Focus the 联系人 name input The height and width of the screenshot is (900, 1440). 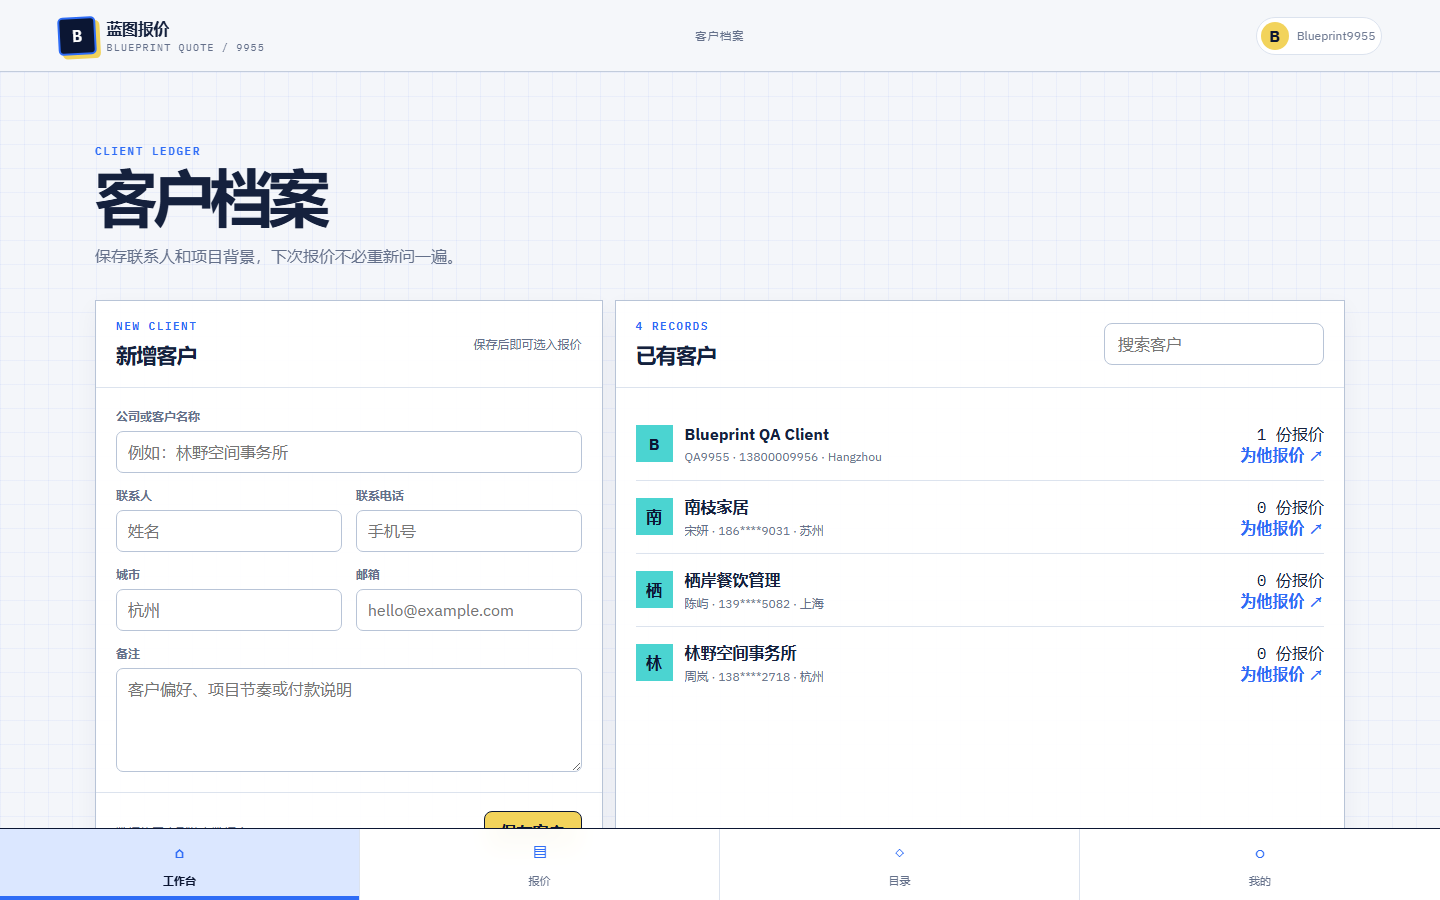(x=229, y=531)
